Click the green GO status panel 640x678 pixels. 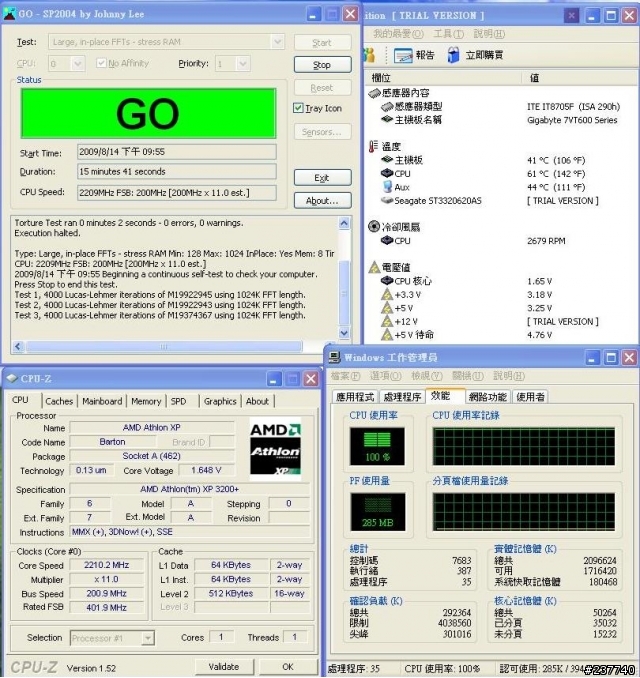[x=148, y=113]
